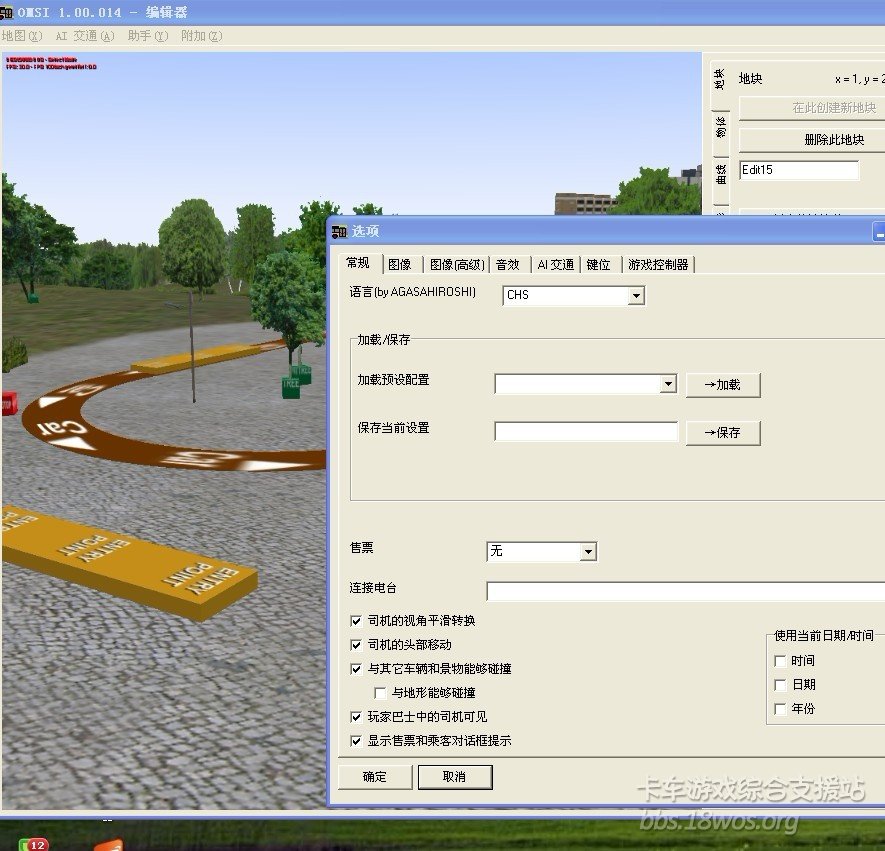Click the →保存 save button
885x851 pixels.
click(x=722, y=433)
